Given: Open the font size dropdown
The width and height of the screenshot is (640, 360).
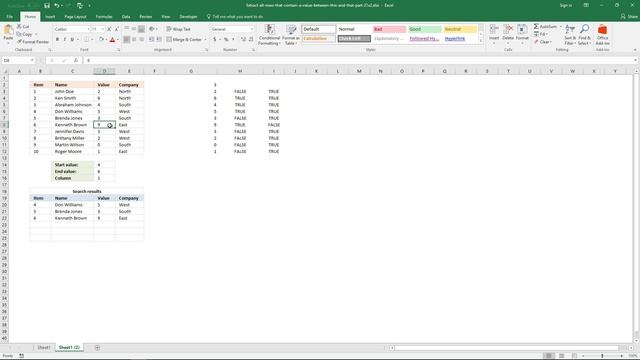Looking at the screenshot, I should pos(102,29).
